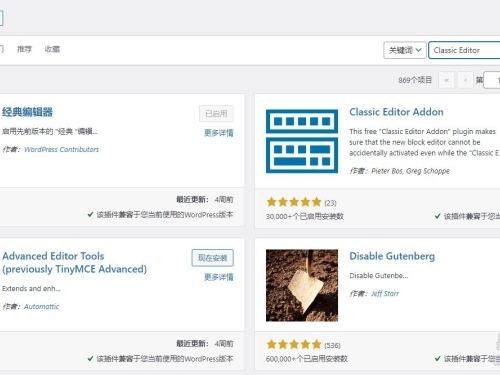Click the current page number field
Viewport: 500px width, 375px height.
coord(492,80)
